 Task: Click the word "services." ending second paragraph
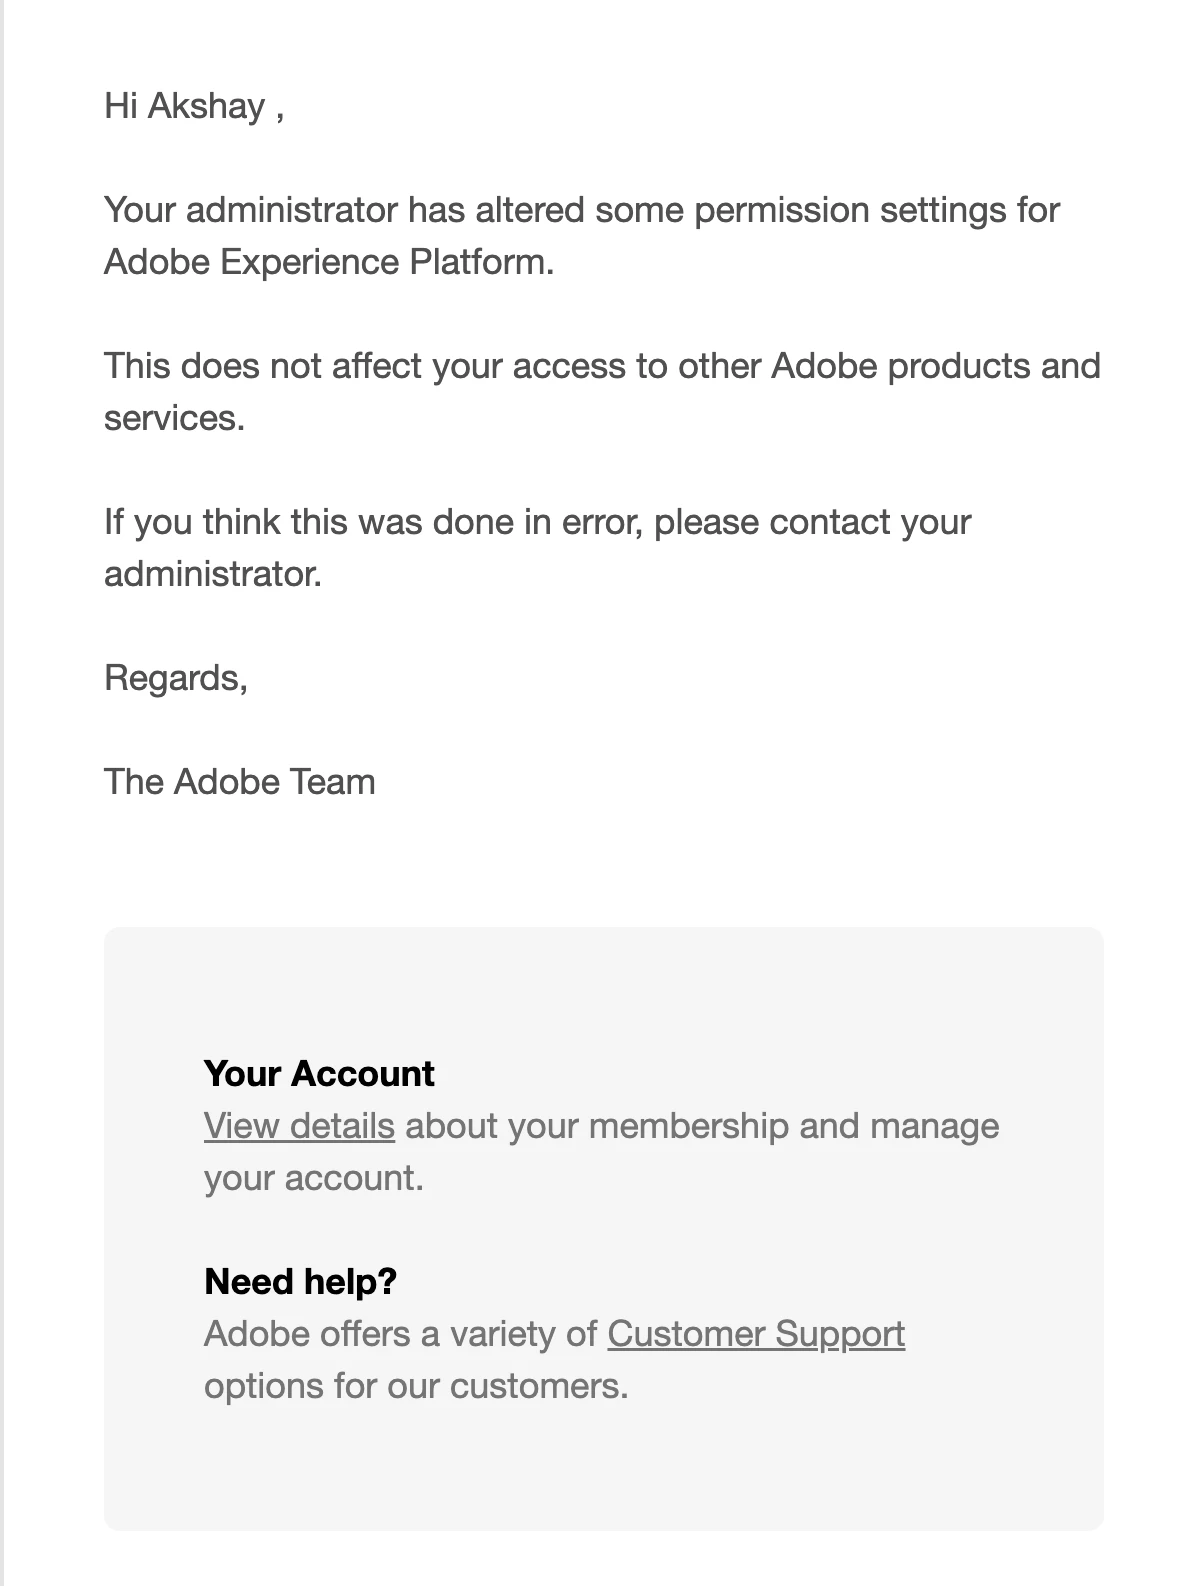[174, 418]
